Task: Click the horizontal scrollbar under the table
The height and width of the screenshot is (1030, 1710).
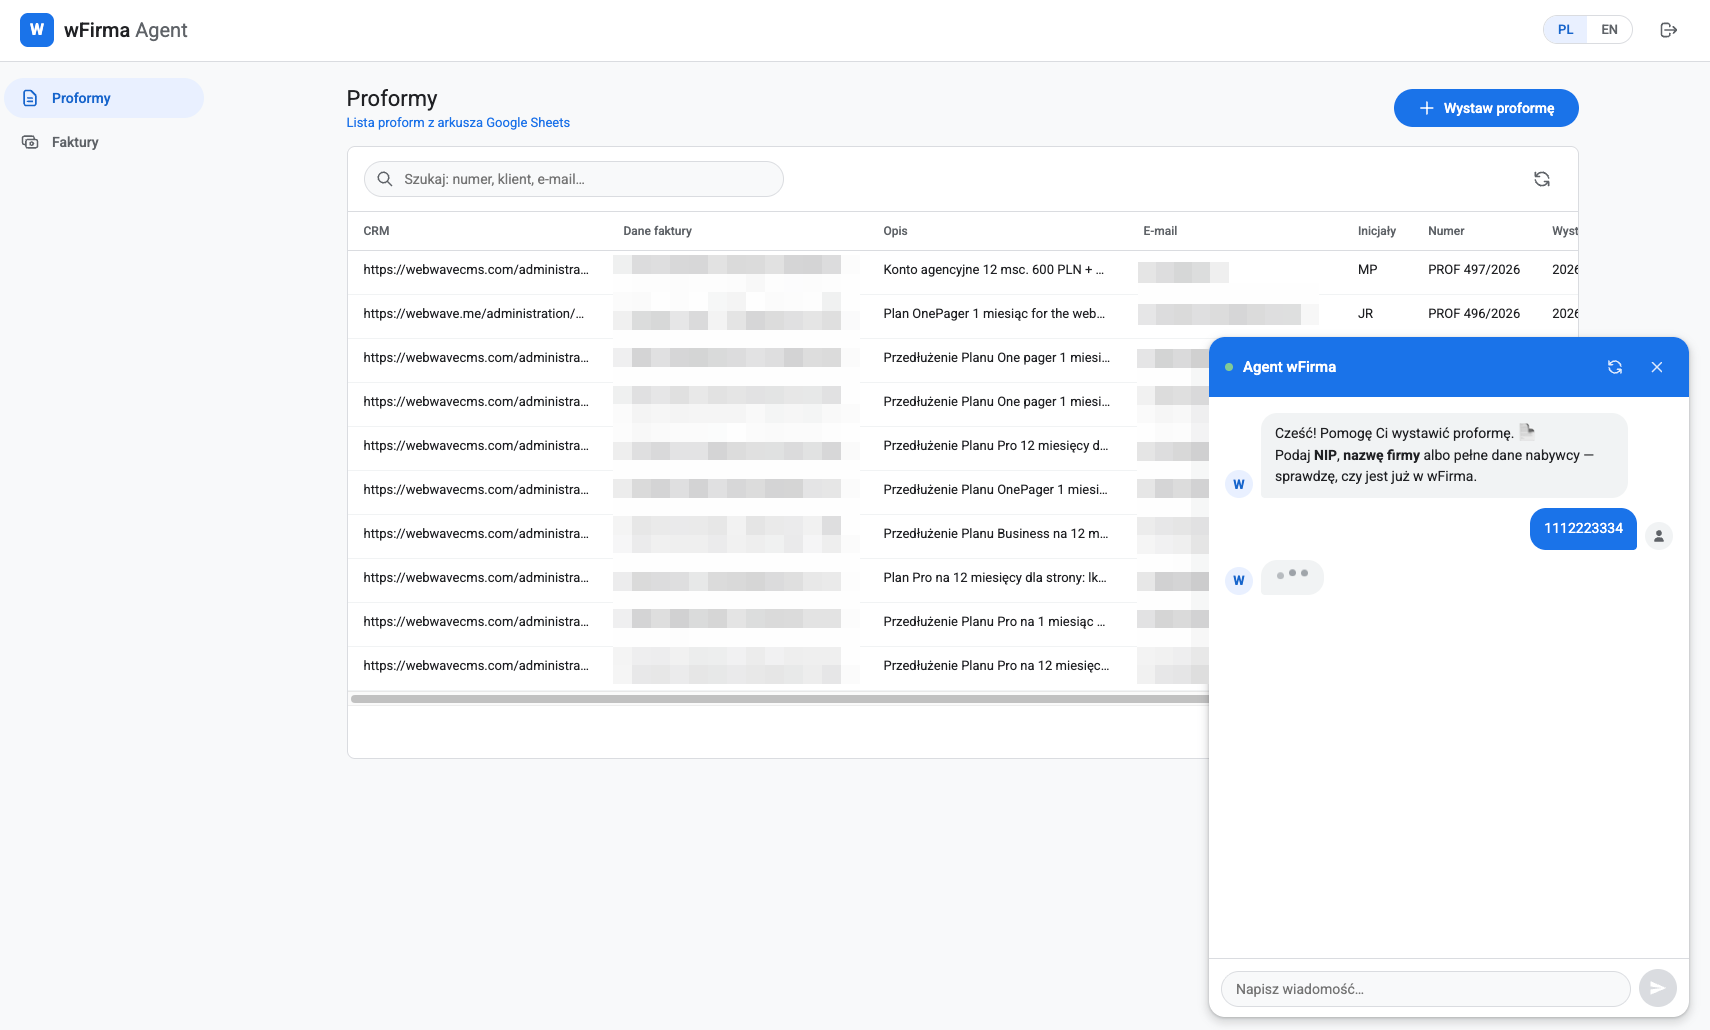Action: click(x=780, y=699)
